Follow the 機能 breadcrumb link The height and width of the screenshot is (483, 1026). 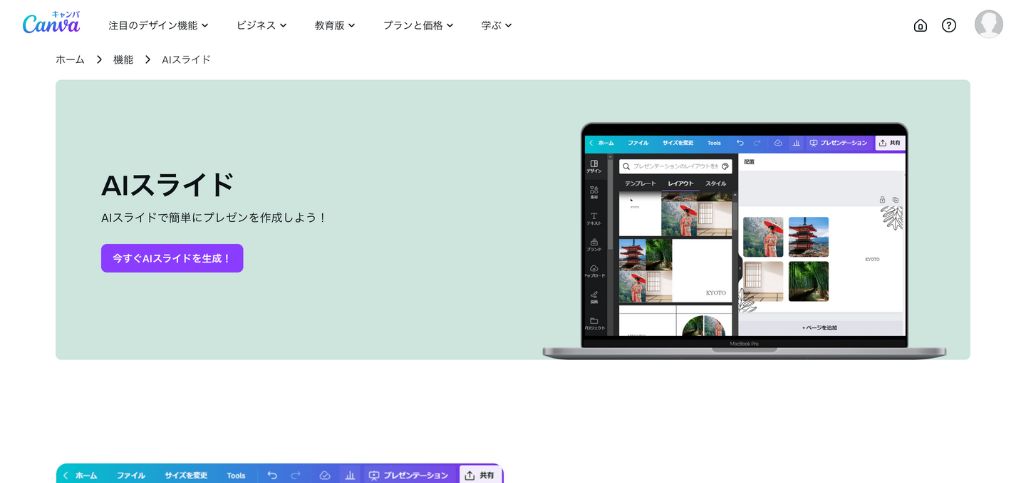[123, 60]
